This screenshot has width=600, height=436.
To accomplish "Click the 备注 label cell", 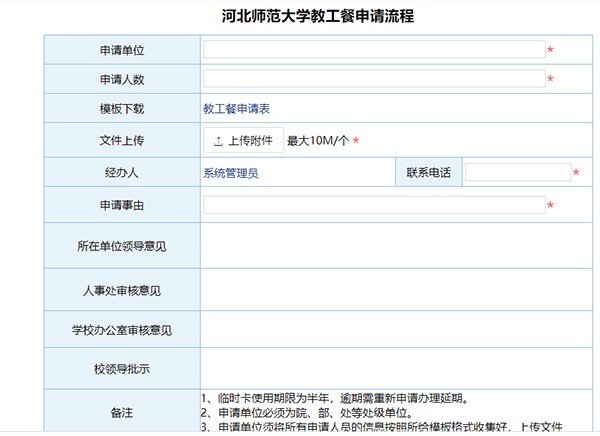I will pyautogui.click(x=121, y=411).
